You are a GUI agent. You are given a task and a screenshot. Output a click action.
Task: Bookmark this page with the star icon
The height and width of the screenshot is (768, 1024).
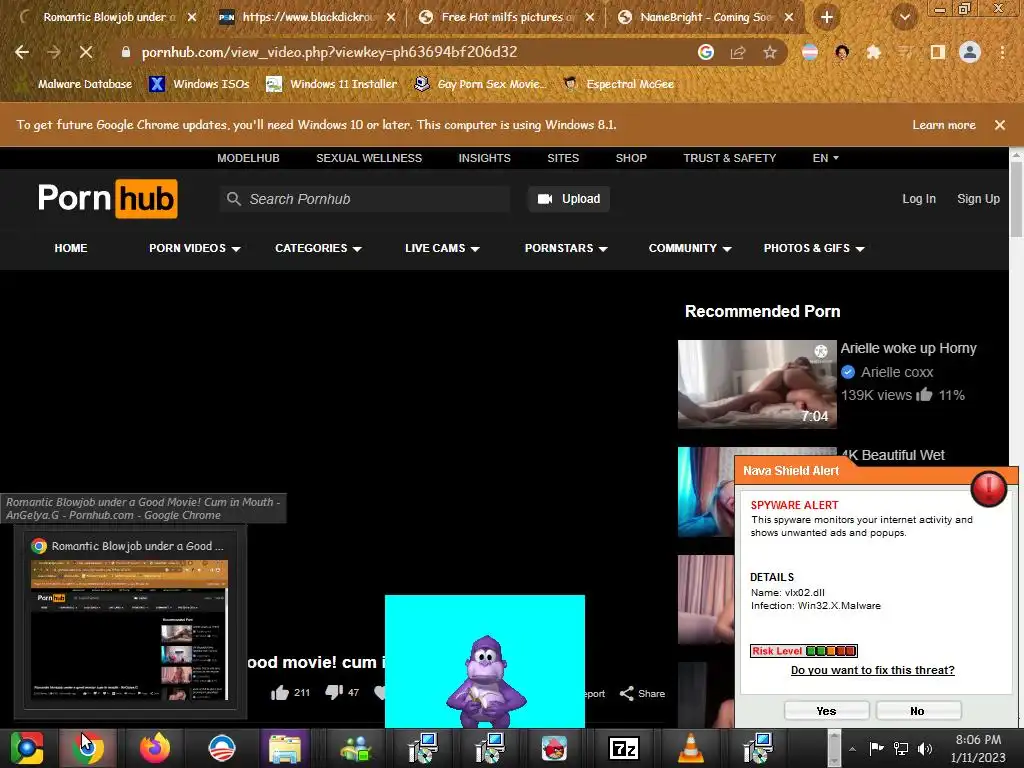pyautogui.click(x=770, y=52)
